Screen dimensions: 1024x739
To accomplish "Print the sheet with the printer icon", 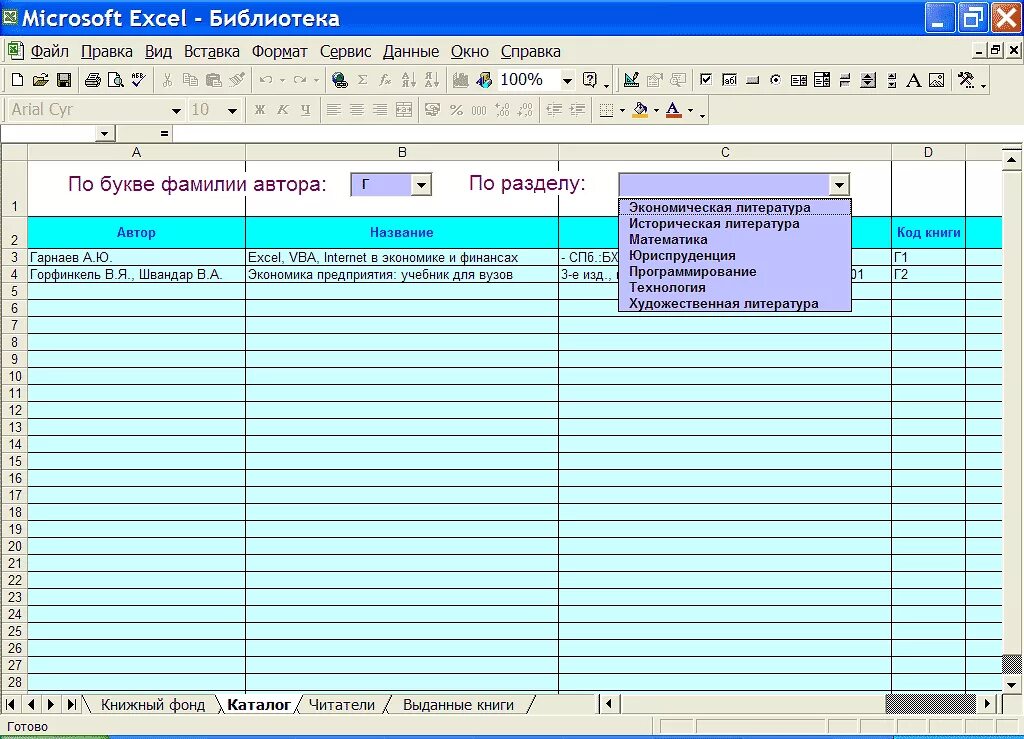I will coord(93,80).
